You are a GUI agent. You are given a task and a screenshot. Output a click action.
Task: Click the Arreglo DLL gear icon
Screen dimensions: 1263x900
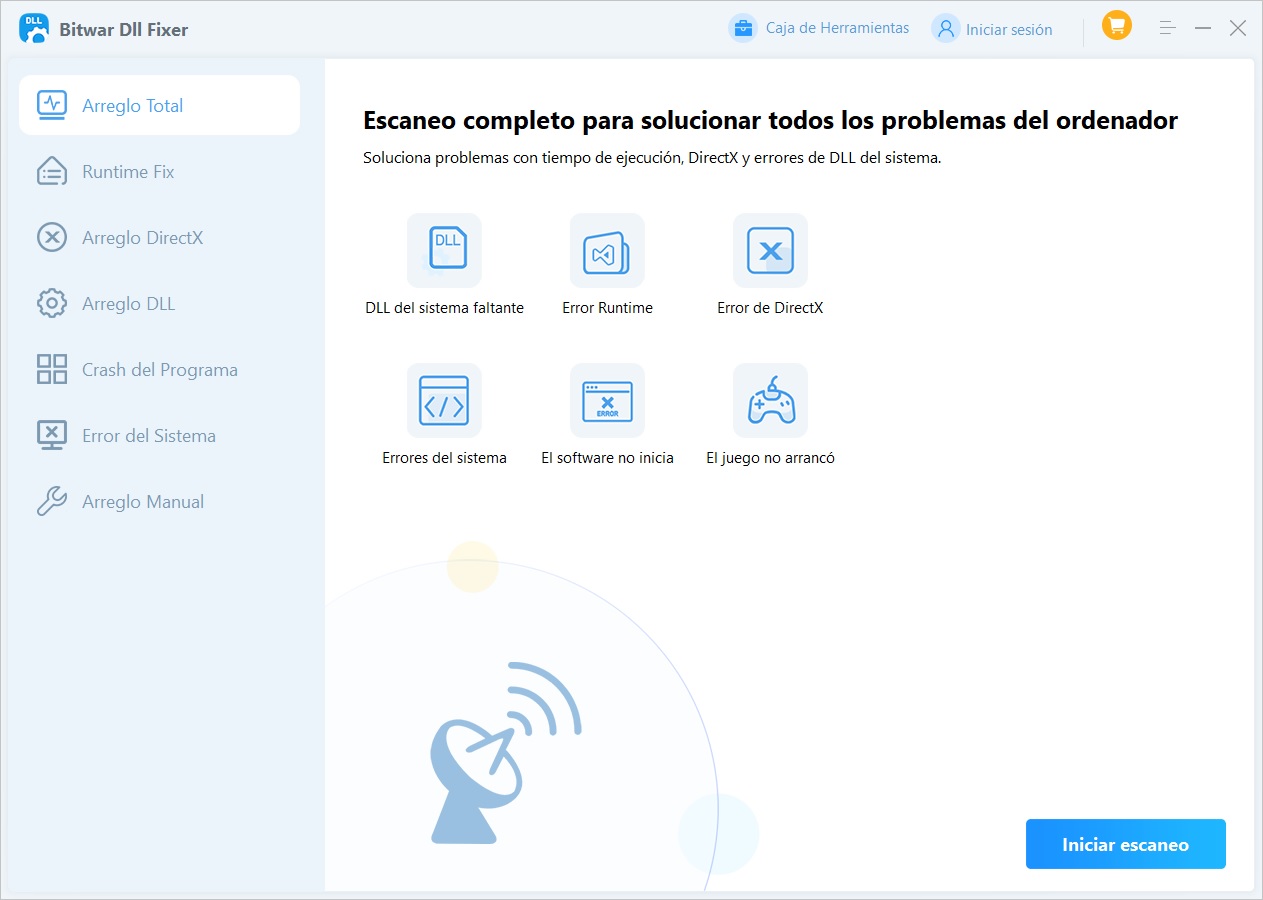52,303
